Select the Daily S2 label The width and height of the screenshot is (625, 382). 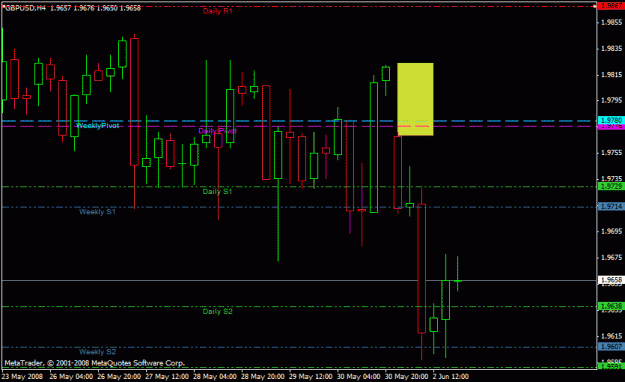(x=217, y=311)
